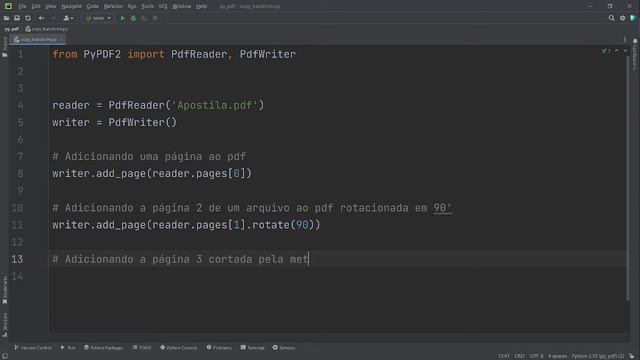
Task: Open the user account dropdown
Action: click(68, 18)
